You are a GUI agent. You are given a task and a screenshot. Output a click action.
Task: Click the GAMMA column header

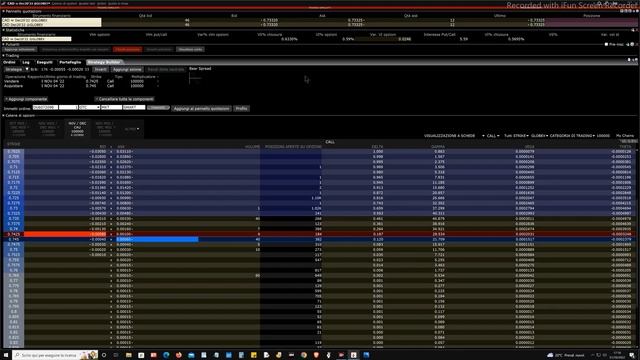point(438,147)
